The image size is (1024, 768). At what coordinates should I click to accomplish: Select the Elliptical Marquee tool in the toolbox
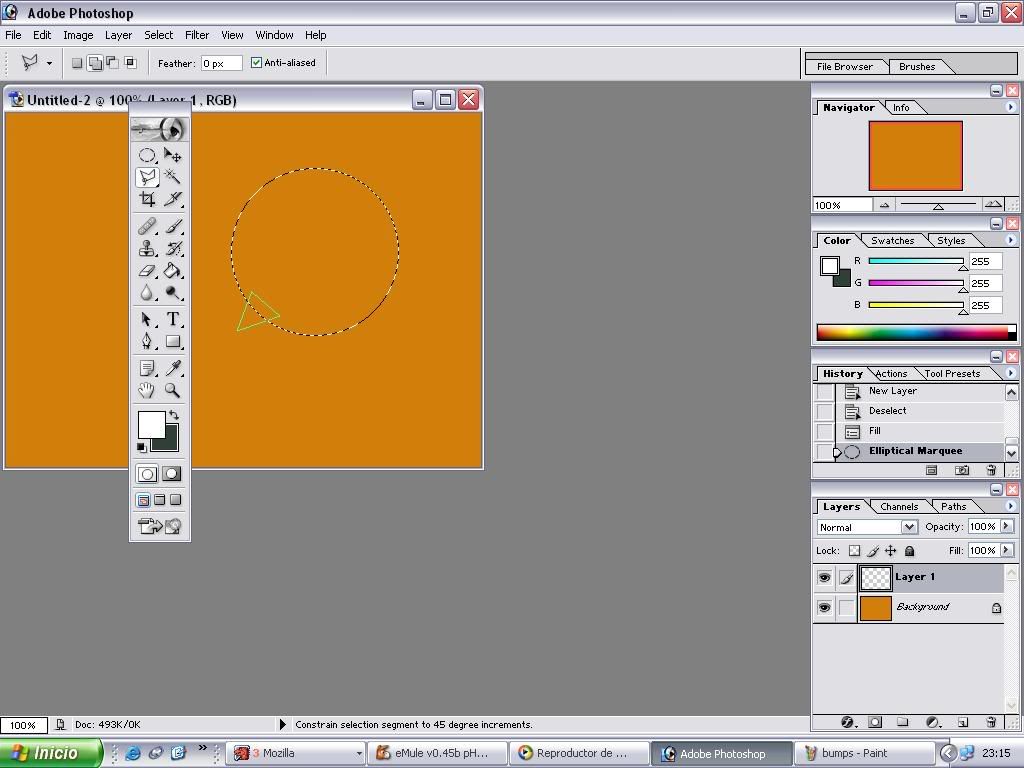point(147,155)
